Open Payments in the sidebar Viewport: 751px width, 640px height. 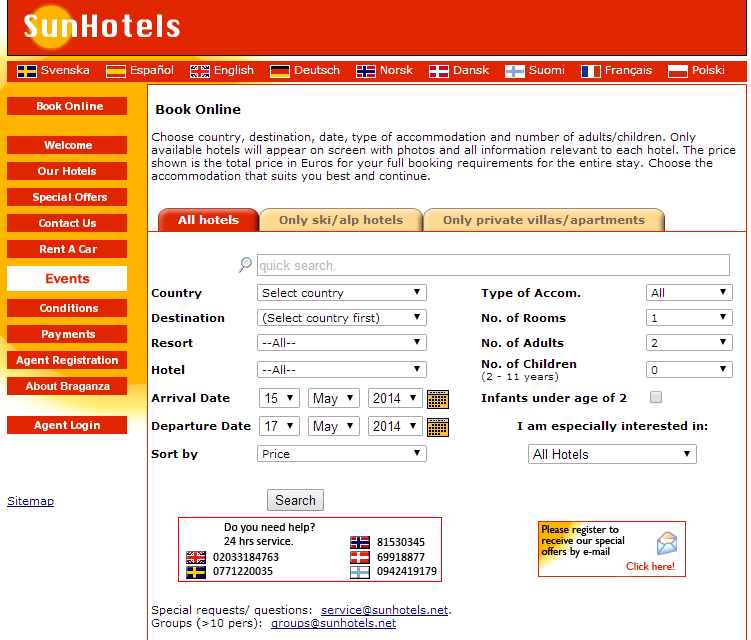(x=67, y=334)
